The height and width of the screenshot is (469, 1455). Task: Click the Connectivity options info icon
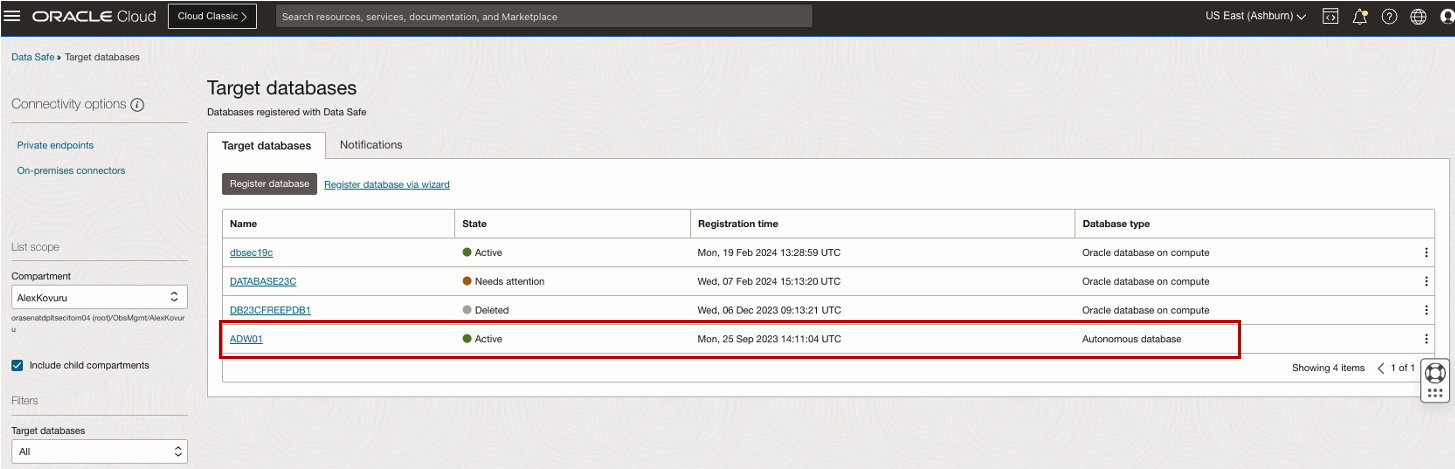pos(138,105)
